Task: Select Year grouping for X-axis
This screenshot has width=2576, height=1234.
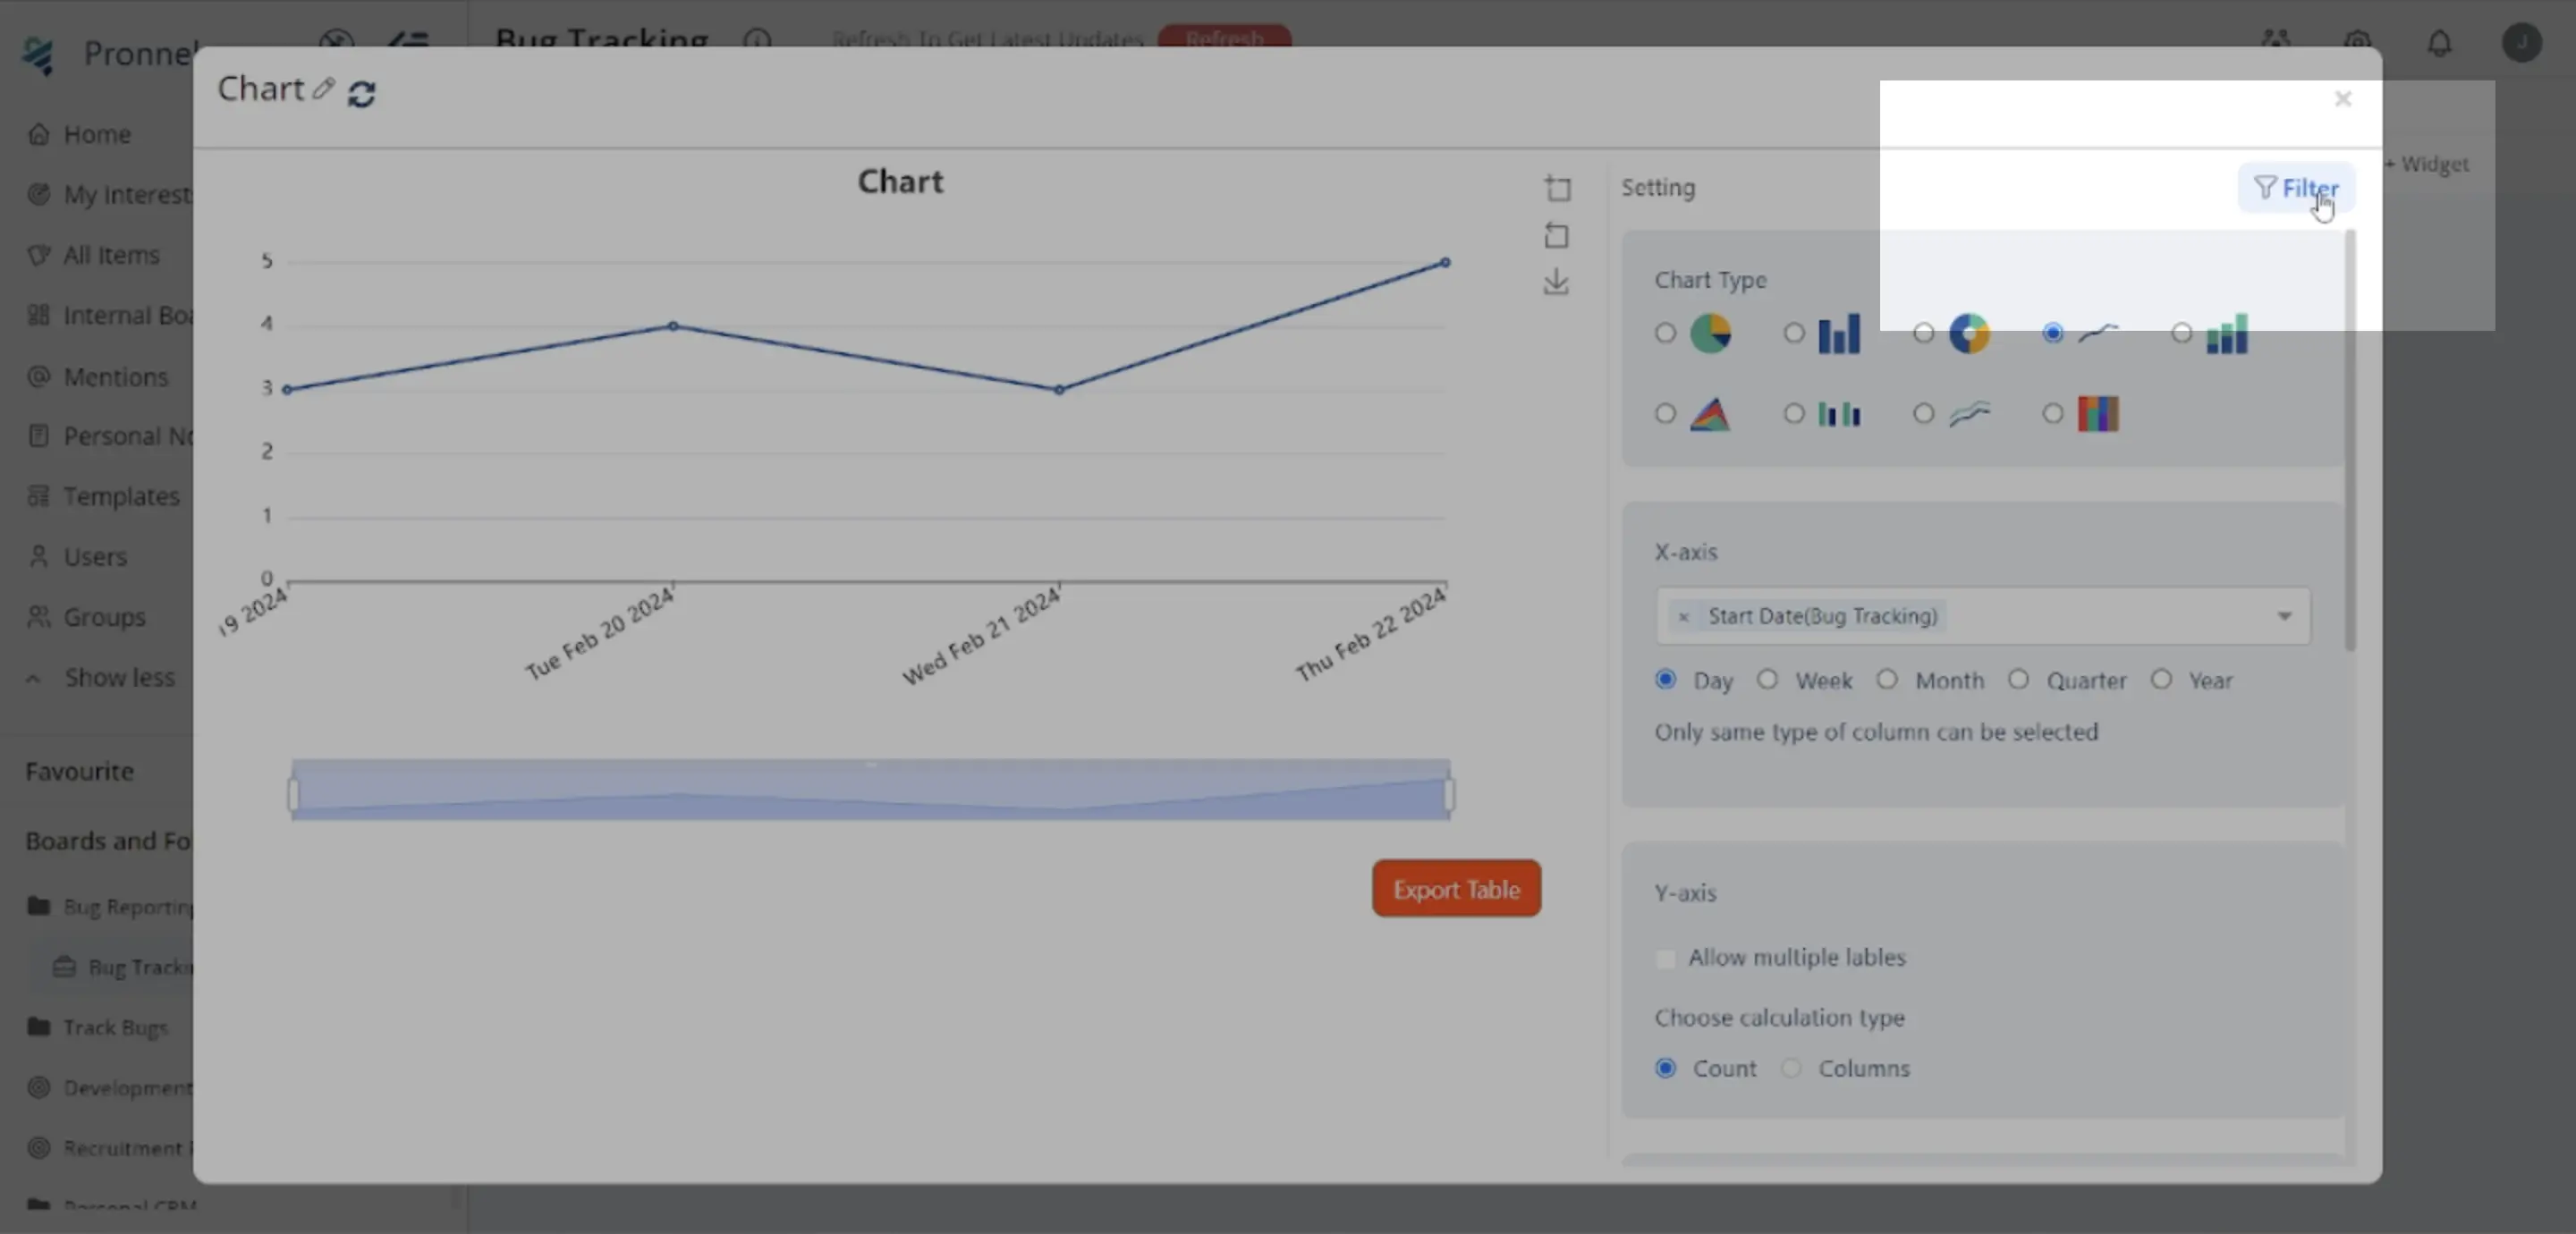Action: click(x=2161, y=680)
